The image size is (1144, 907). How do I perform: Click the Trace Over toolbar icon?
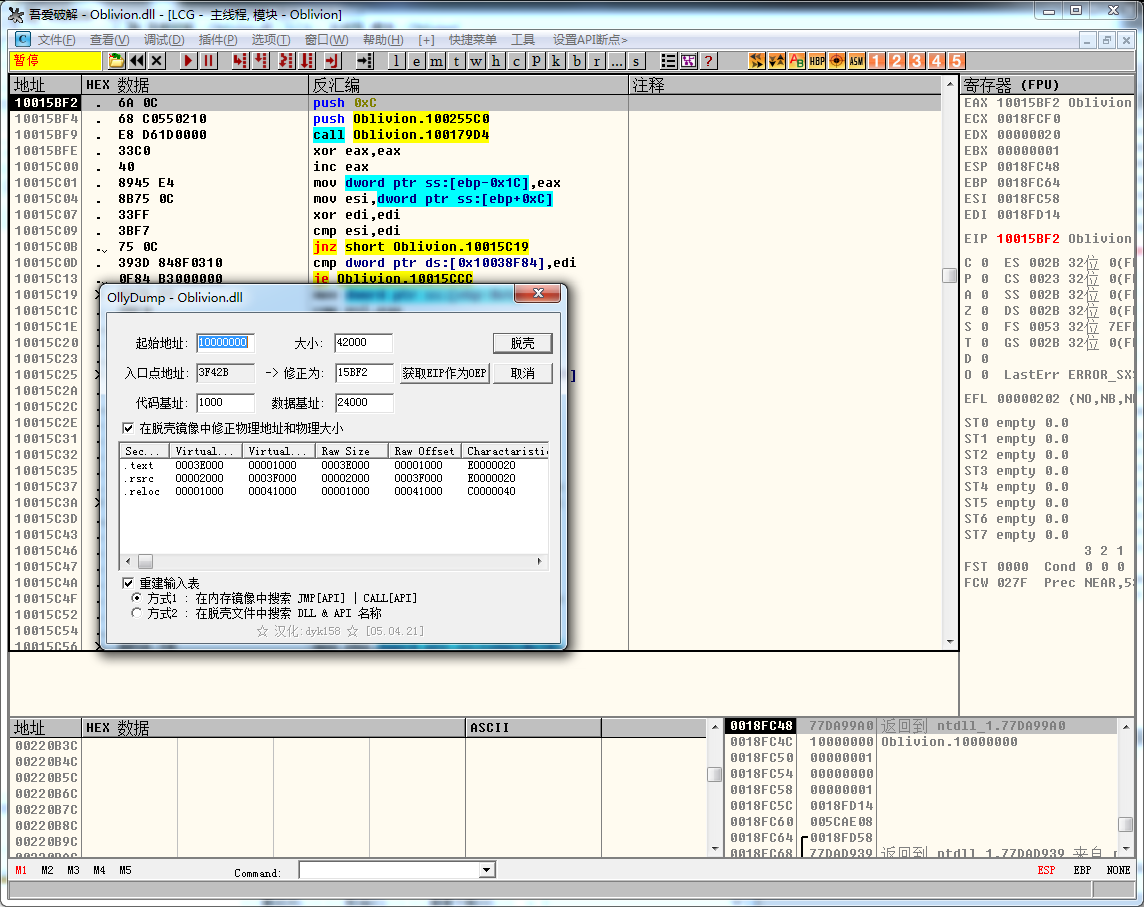click(x=306, y=61)
